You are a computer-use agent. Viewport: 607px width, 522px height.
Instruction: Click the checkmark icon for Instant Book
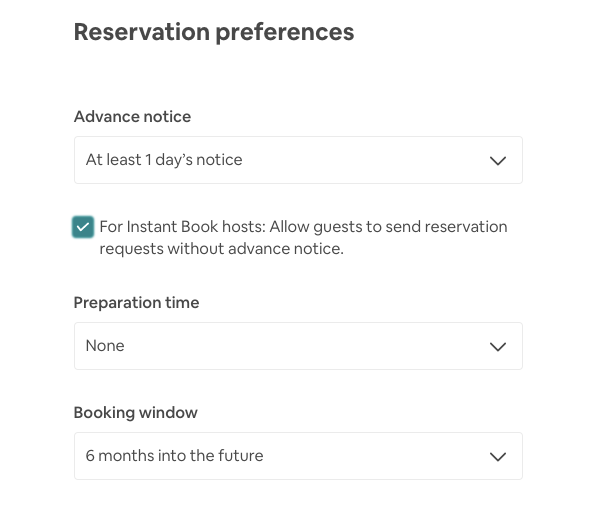pos(83,227)
